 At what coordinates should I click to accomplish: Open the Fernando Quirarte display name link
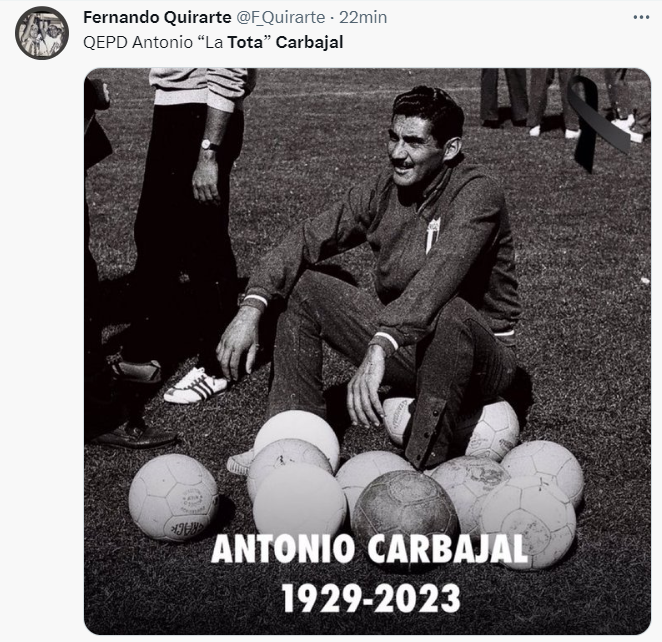coord(157,17)
